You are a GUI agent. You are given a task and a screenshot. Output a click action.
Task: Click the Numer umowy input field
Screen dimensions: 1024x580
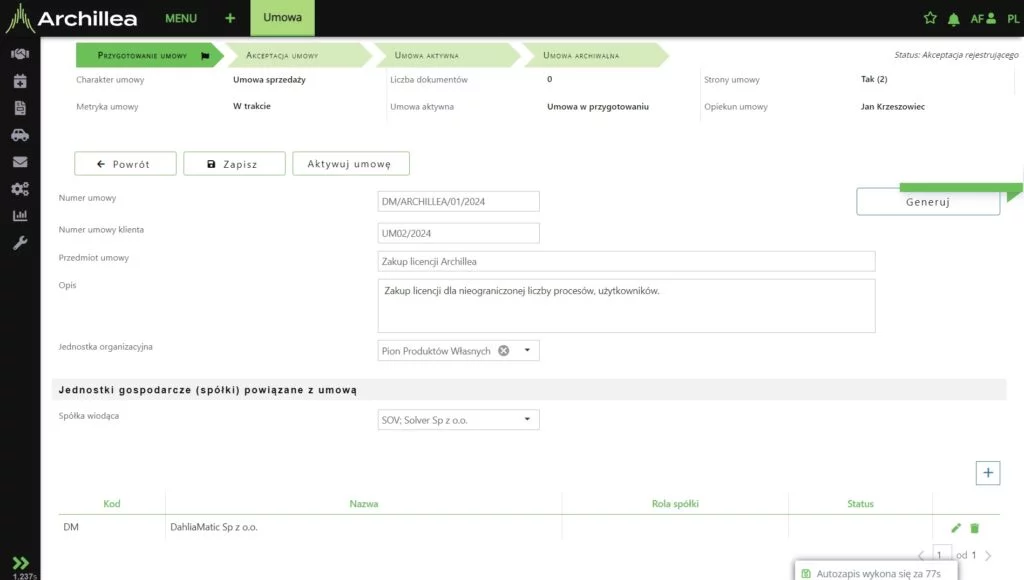(x=458, y=200)
